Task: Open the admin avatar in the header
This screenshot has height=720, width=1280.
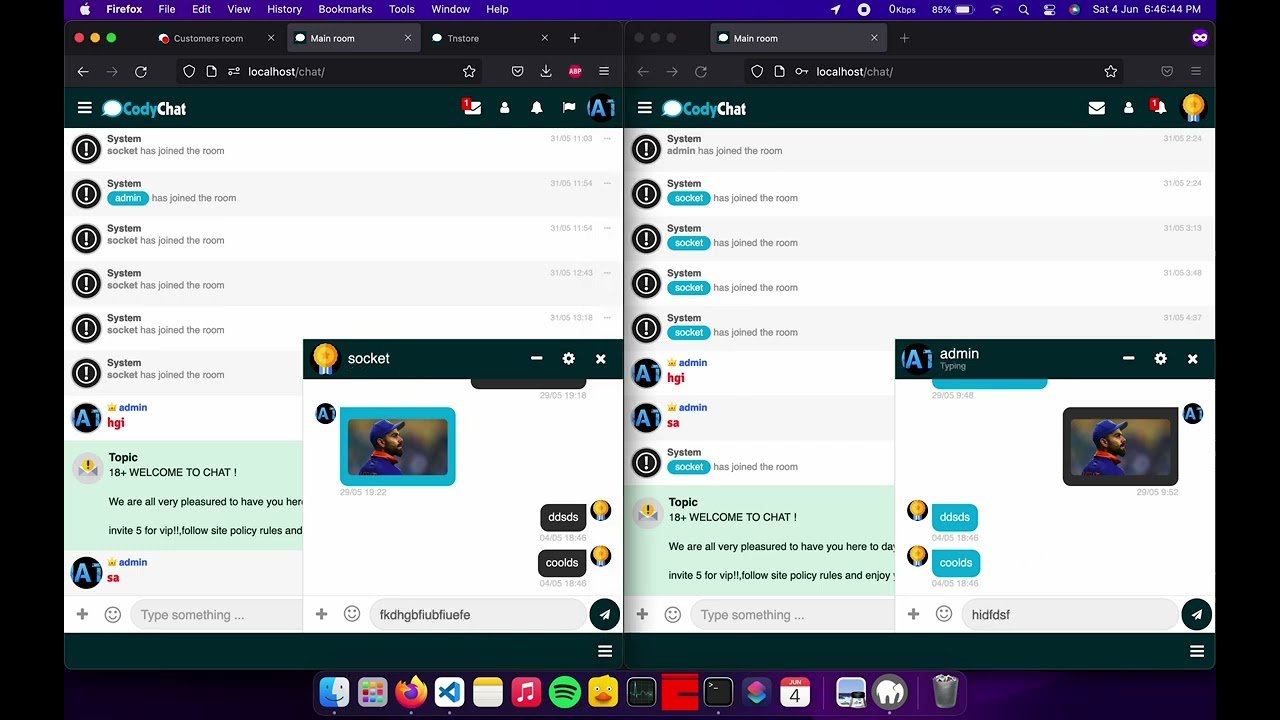Action: point(602,107)
